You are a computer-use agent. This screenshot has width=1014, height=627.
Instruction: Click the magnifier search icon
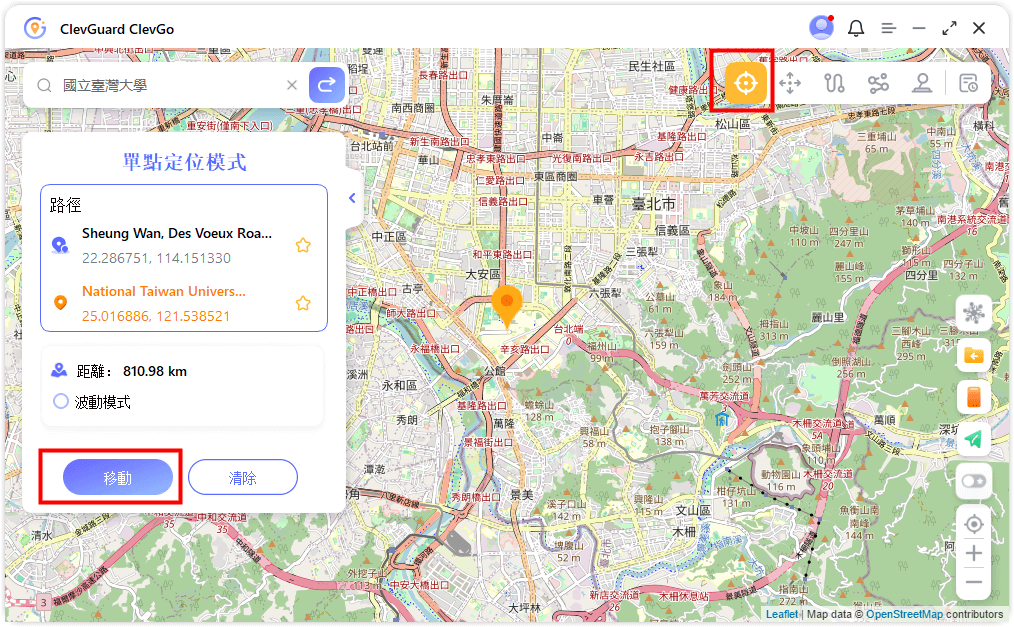44,85
